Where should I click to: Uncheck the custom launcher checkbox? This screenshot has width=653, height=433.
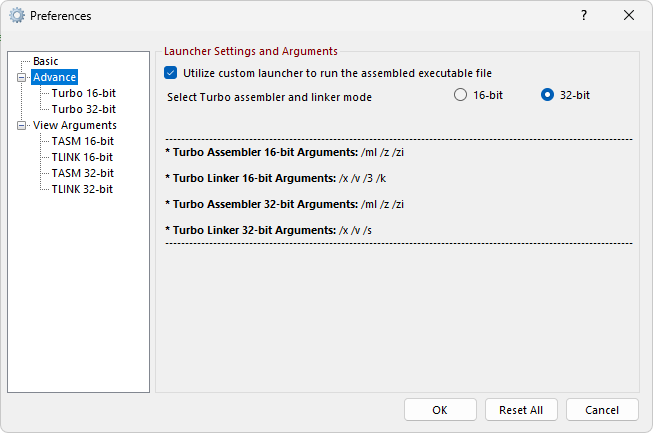coord(170,73)
